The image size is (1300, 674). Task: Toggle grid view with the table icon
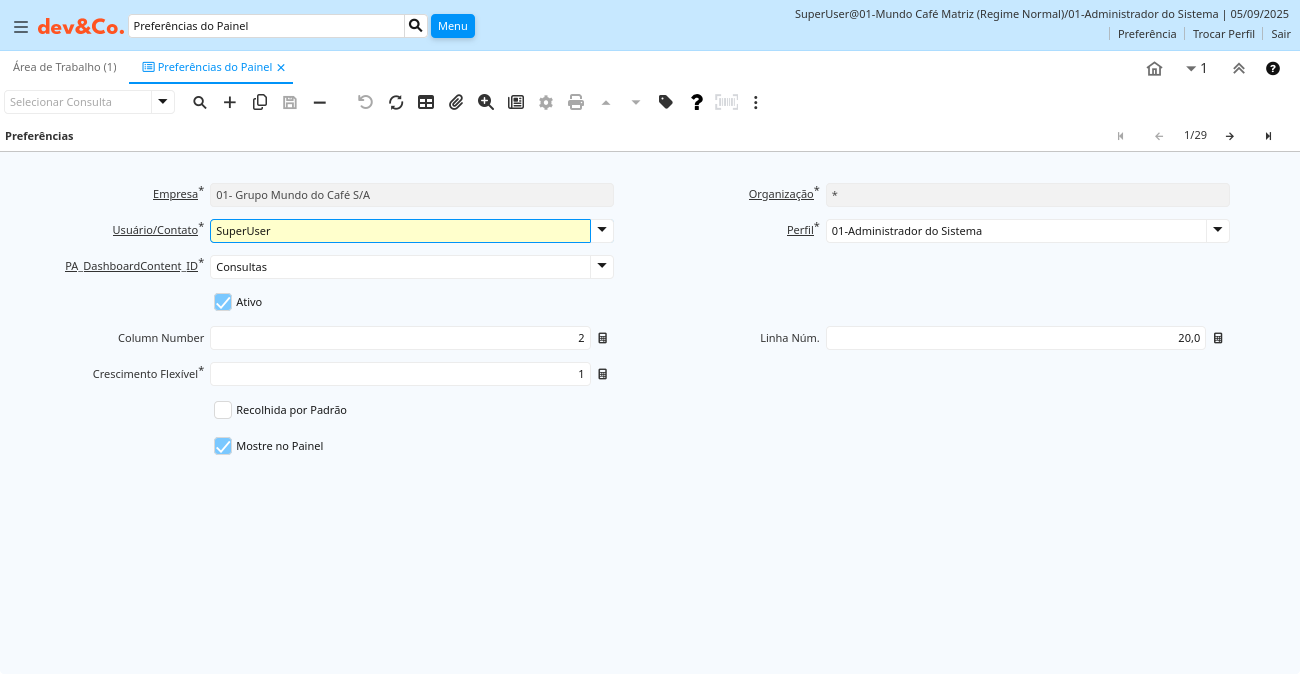(426, 102)
